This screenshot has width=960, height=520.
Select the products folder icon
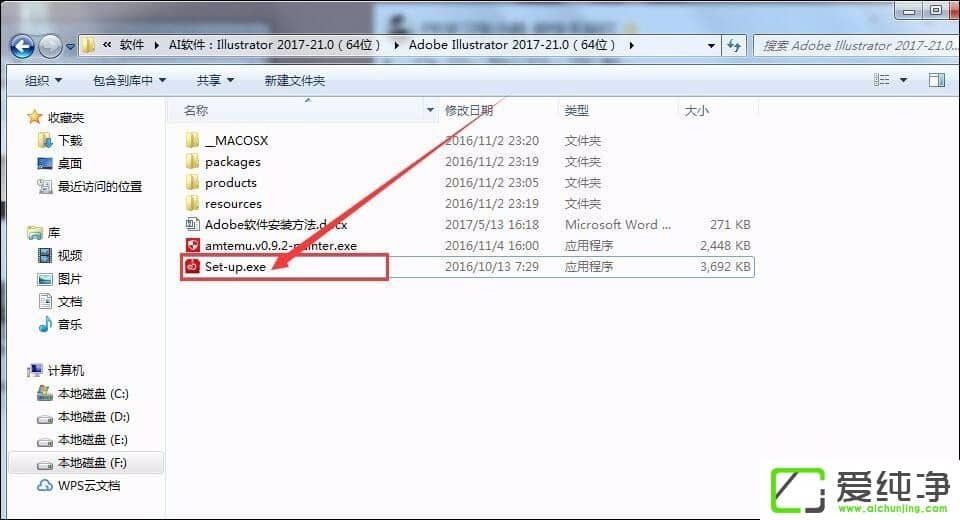point(192,182)
